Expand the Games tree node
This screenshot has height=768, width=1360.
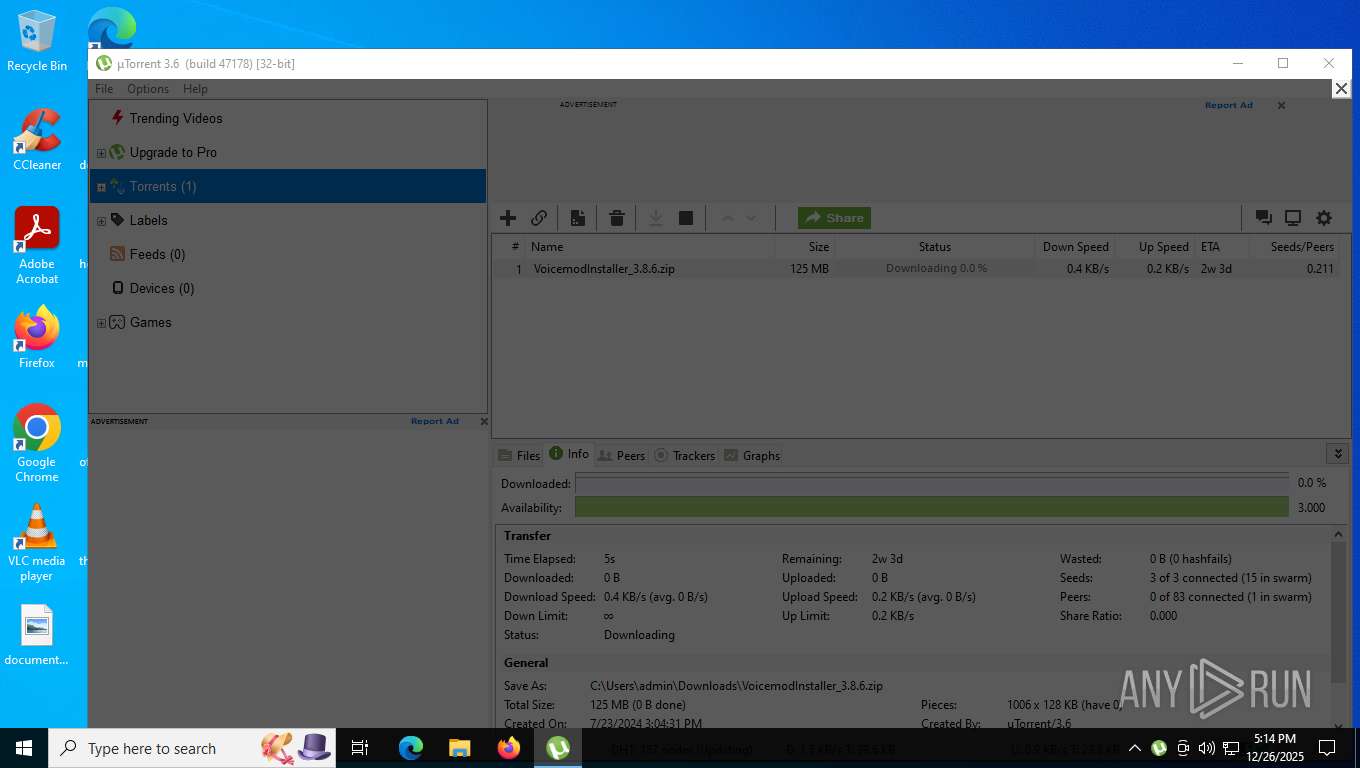tap(101, 323)
